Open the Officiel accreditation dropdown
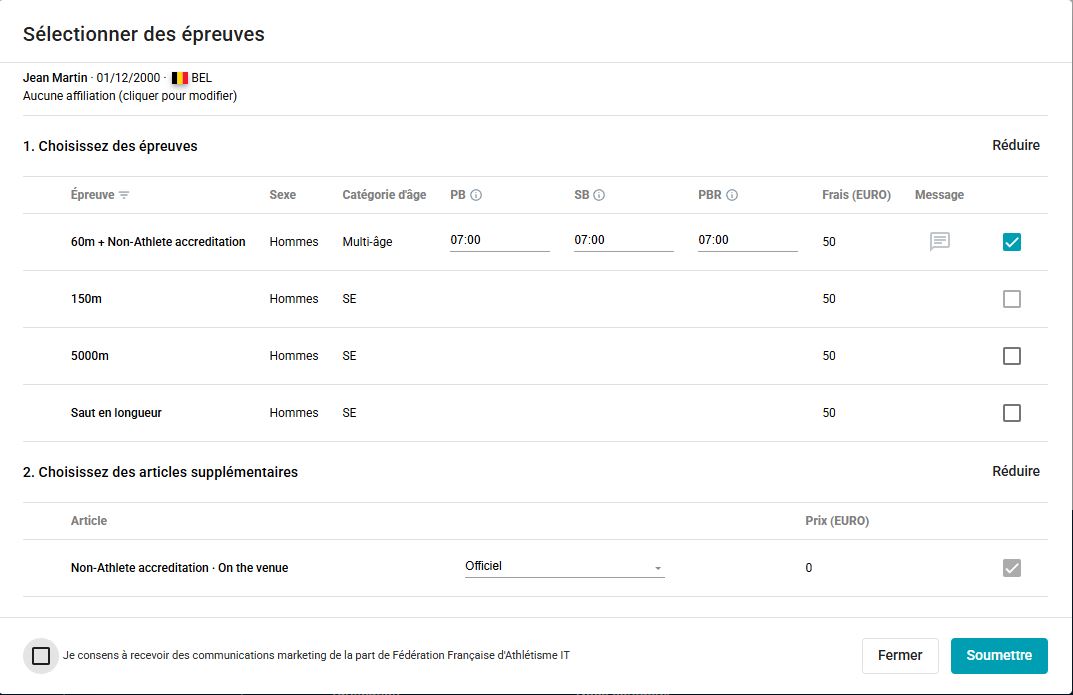The width and height of the screenshot is (1073, 695). tap(565, 566)
